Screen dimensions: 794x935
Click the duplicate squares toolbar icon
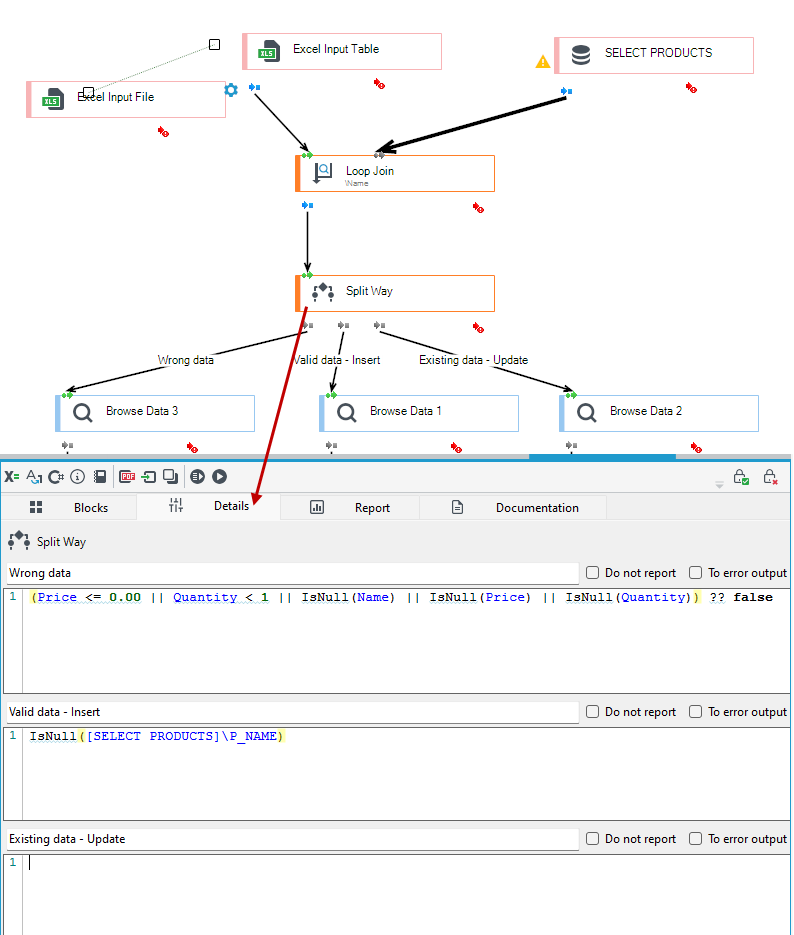[x=170, y=476]
